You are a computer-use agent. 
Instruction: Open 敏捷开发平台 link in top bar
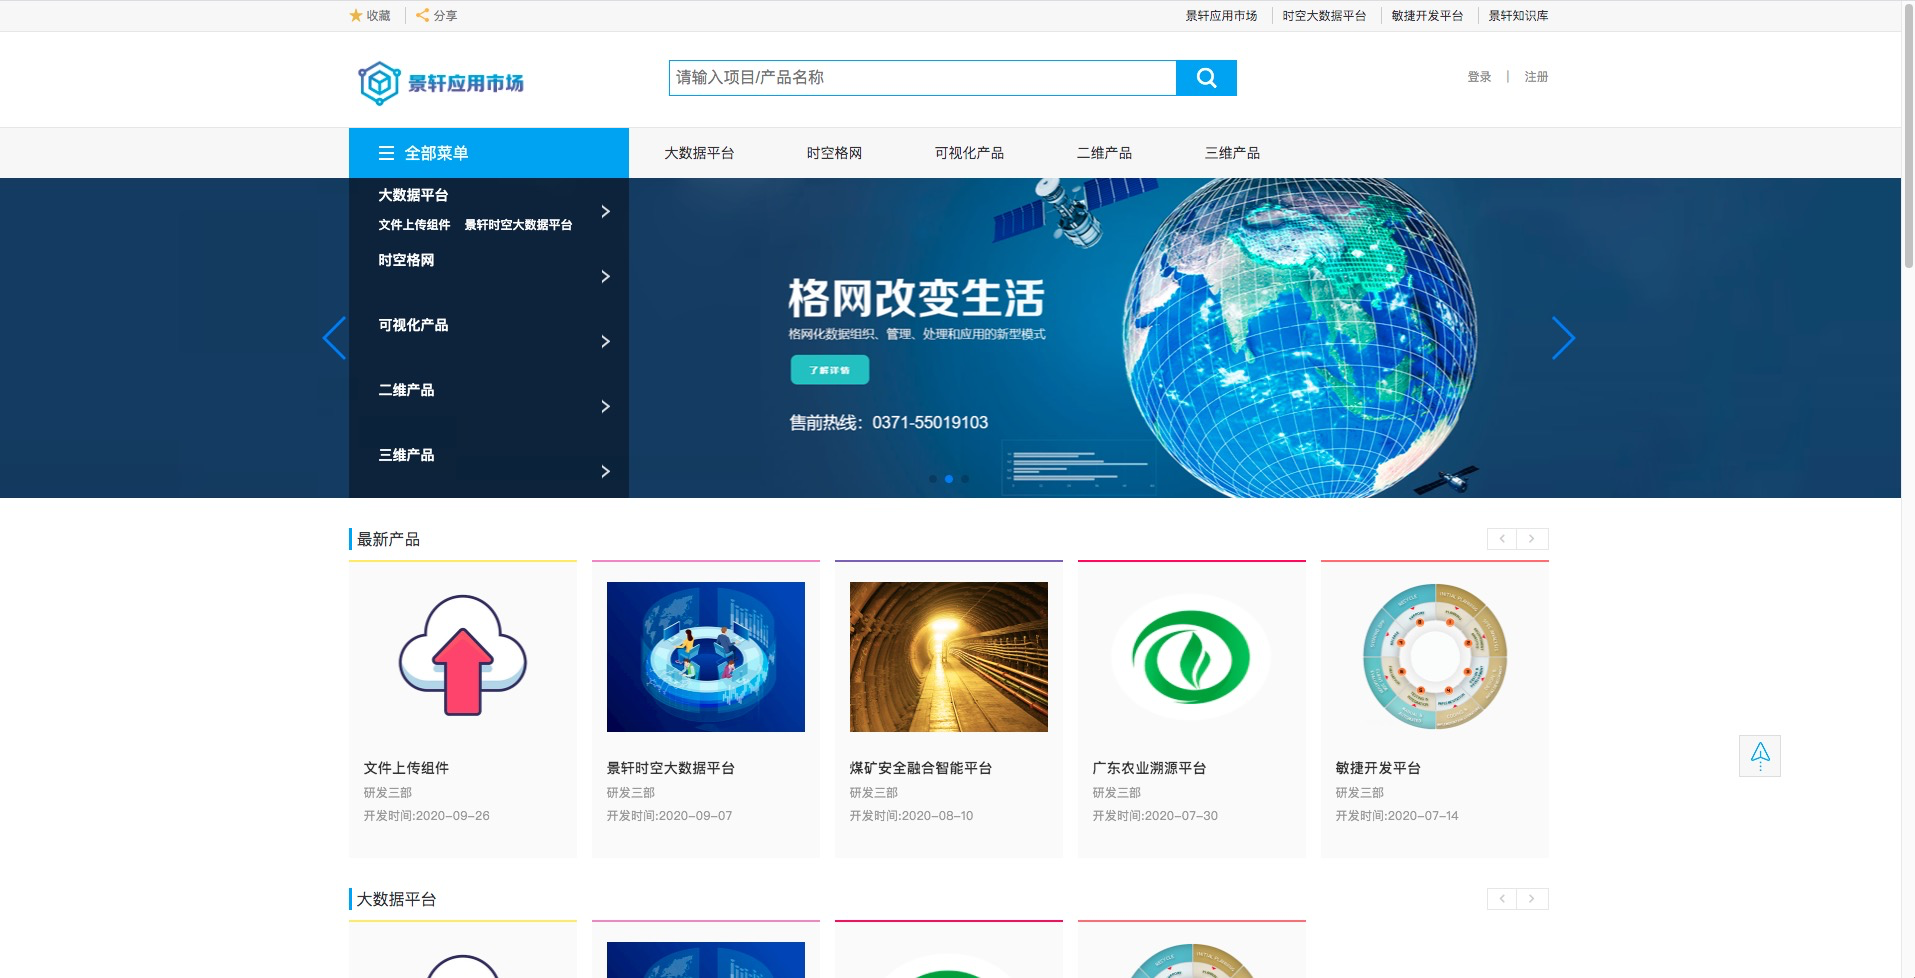coord(1427,16)
